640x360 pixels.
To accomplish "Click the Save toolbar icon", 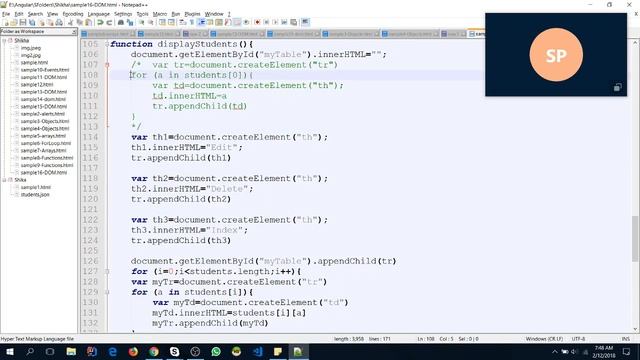I will coord(23,22).
